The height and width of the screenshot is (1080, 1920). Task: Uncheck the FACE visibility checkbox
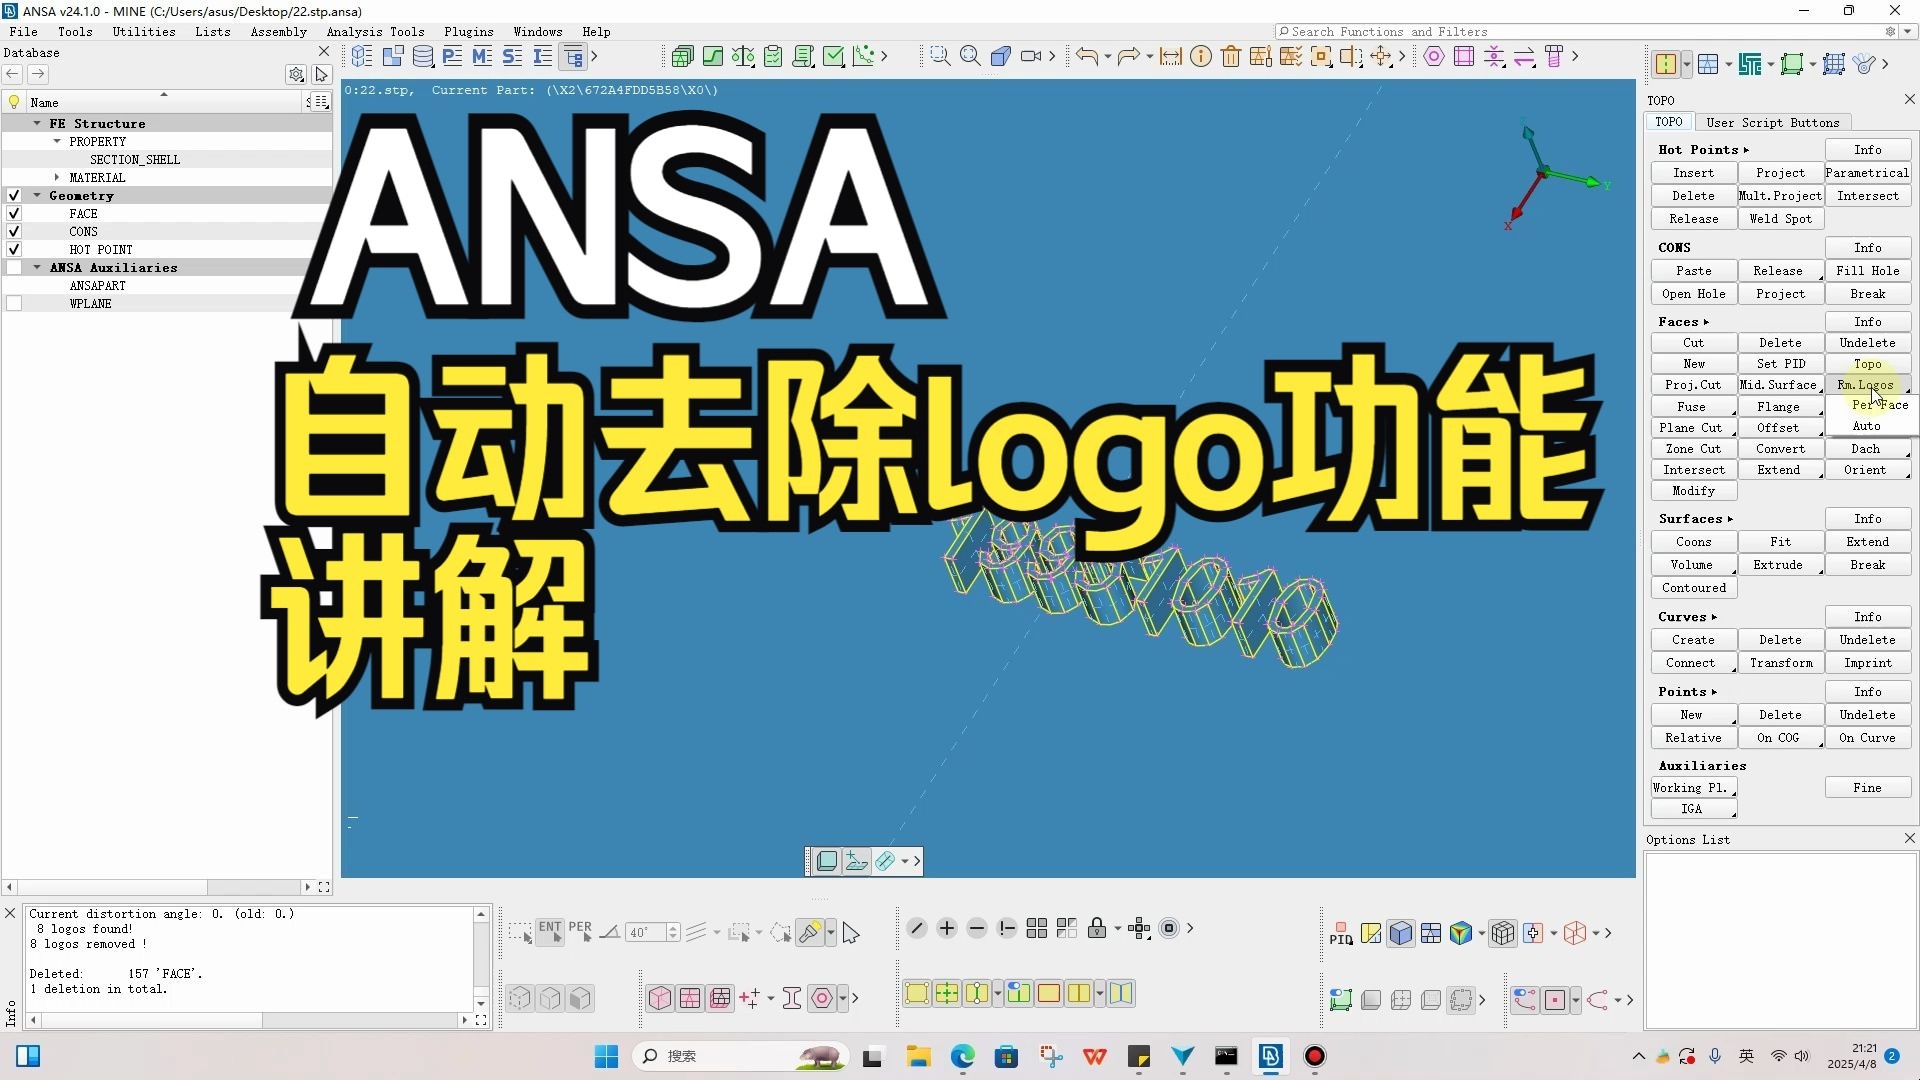click(x=14, y=214)
